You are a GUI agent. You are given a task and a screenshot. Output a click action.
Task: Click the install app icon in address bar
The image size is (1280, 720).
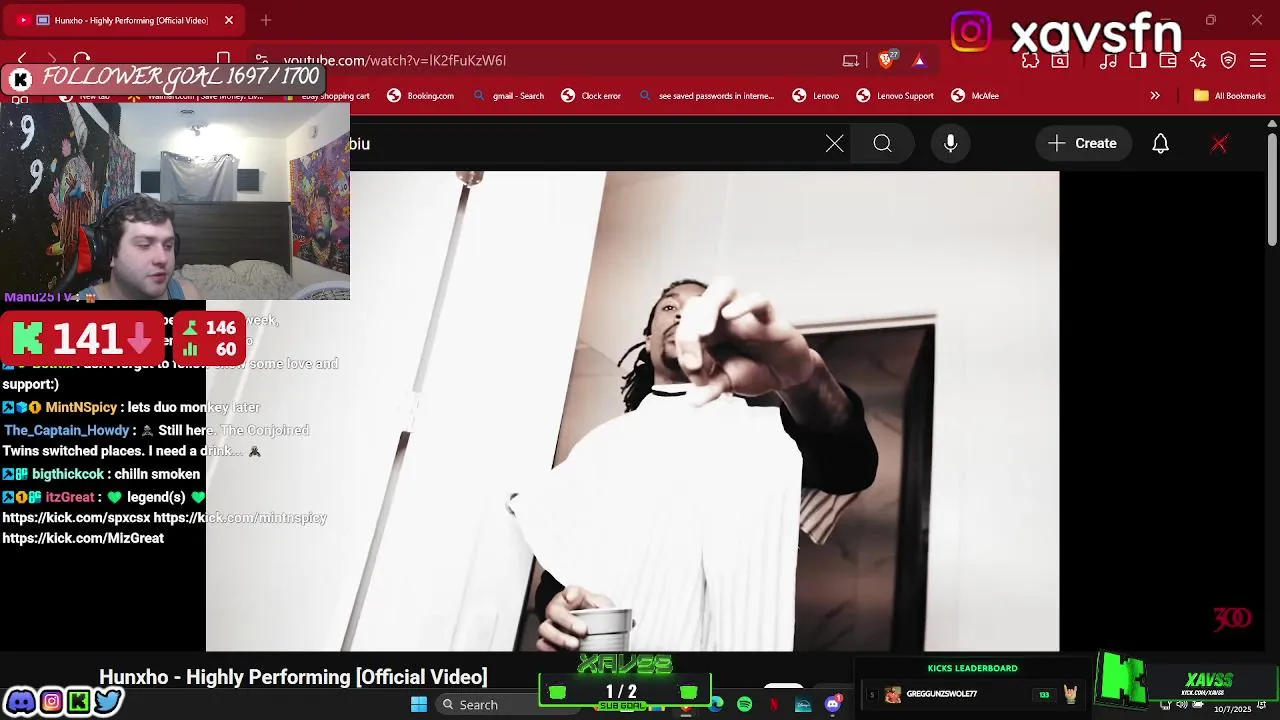(851, 61)
